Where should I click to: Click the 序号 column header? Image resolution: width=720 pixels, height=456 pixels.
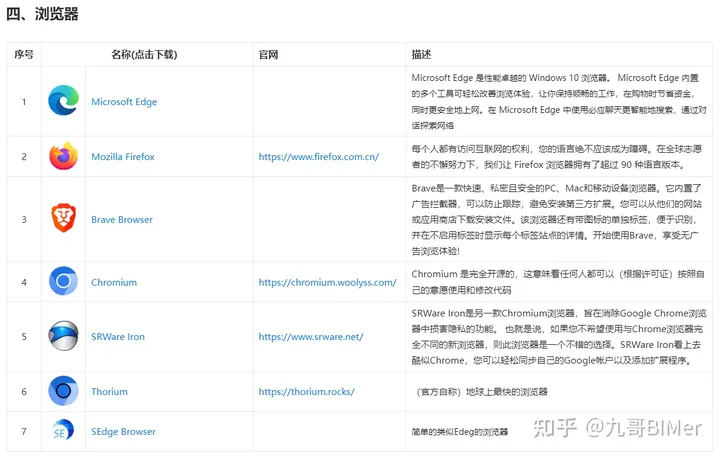24,55
